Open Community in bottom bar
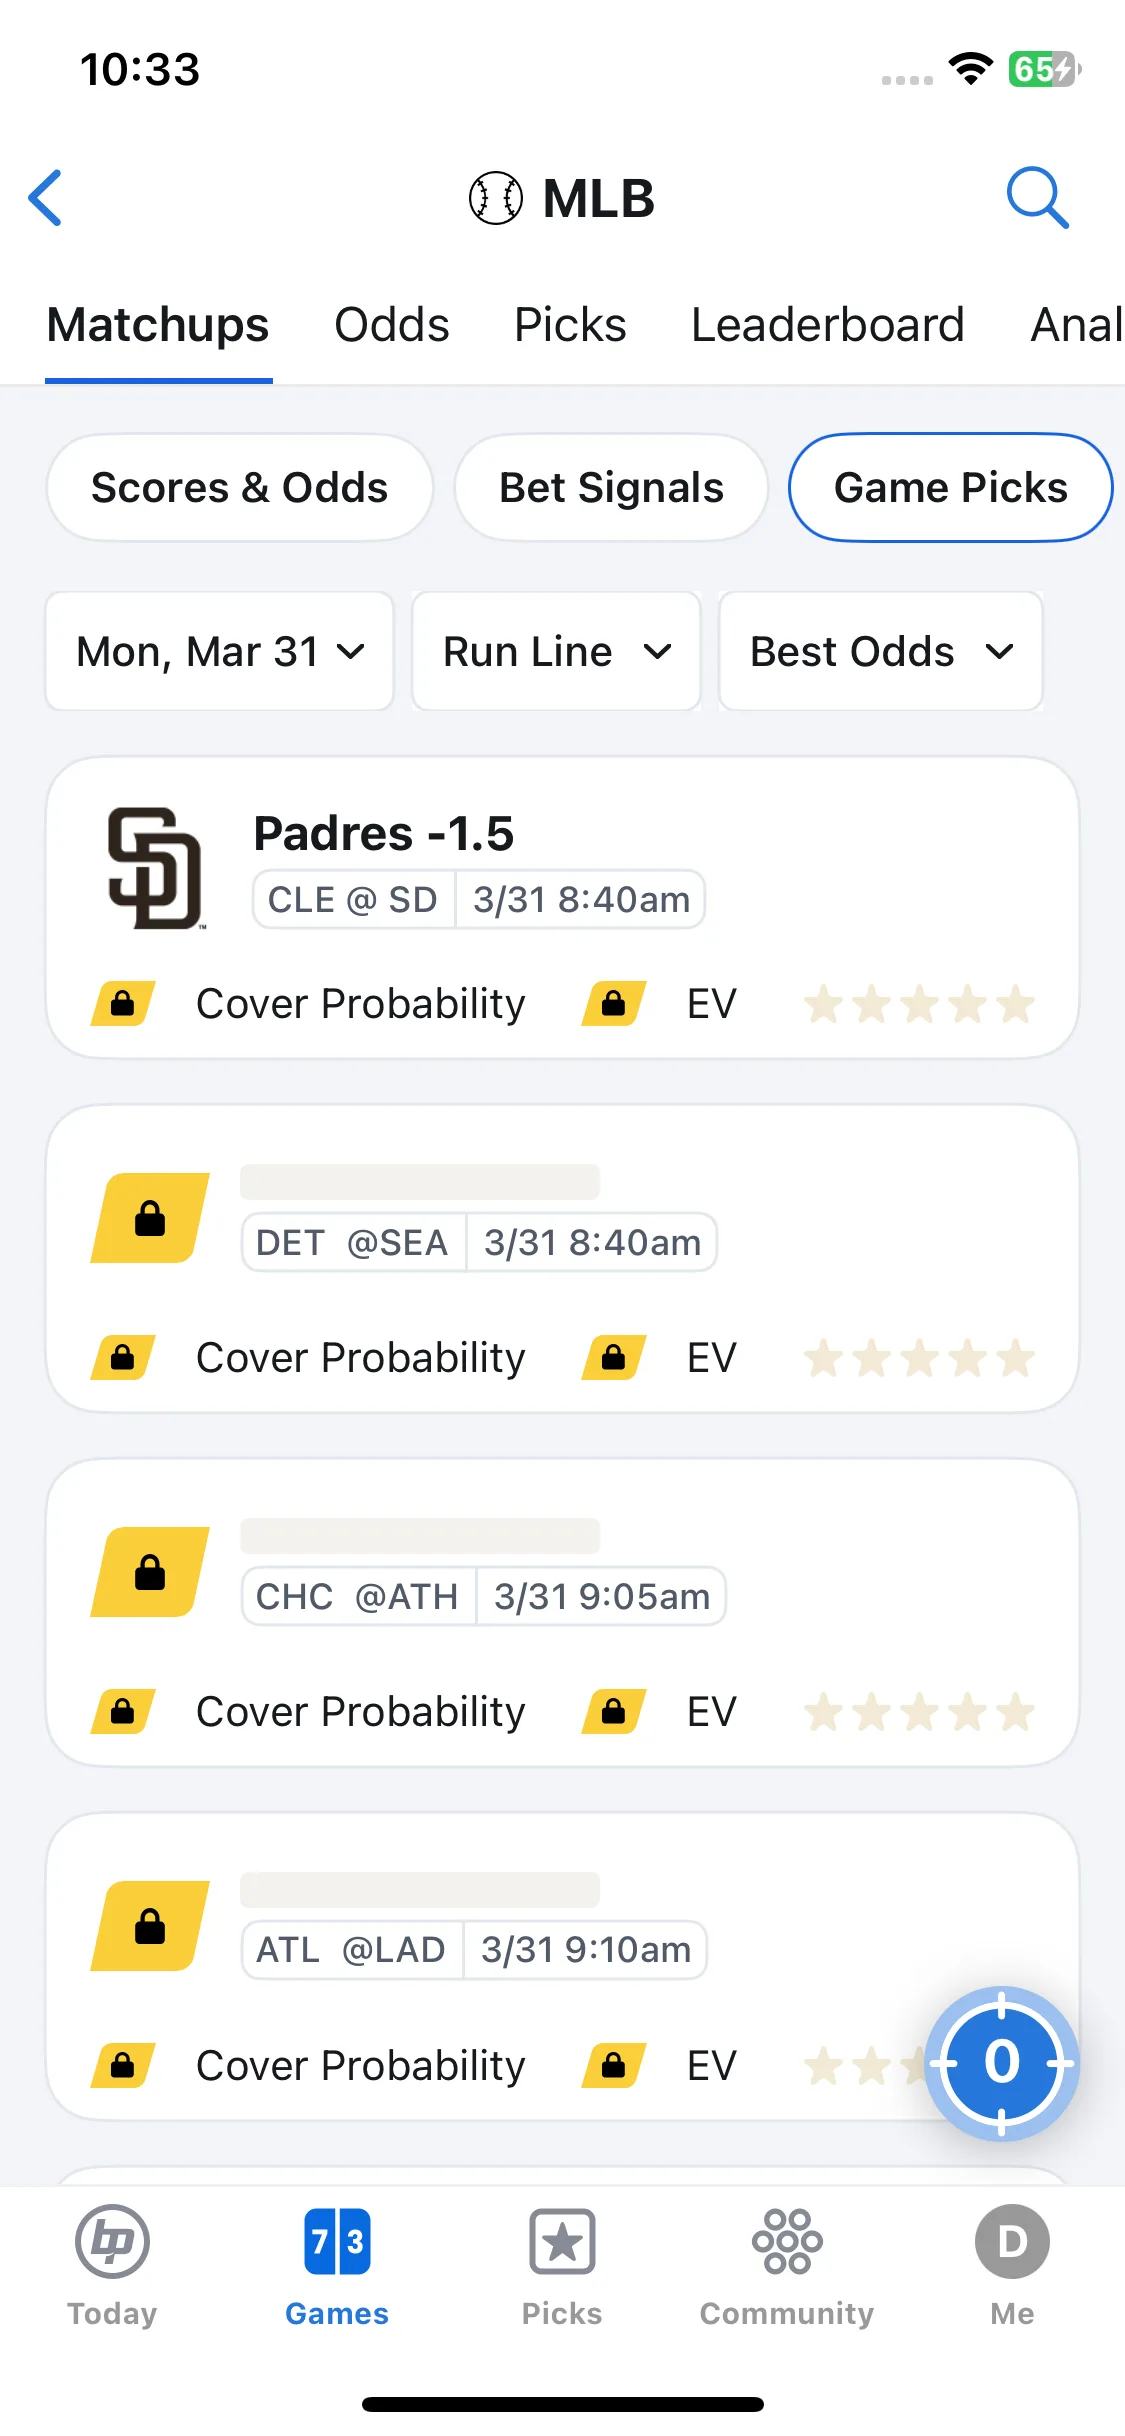This screenshot has height=2436, width=1125. pyautogui.click(x=787, y=2266)
